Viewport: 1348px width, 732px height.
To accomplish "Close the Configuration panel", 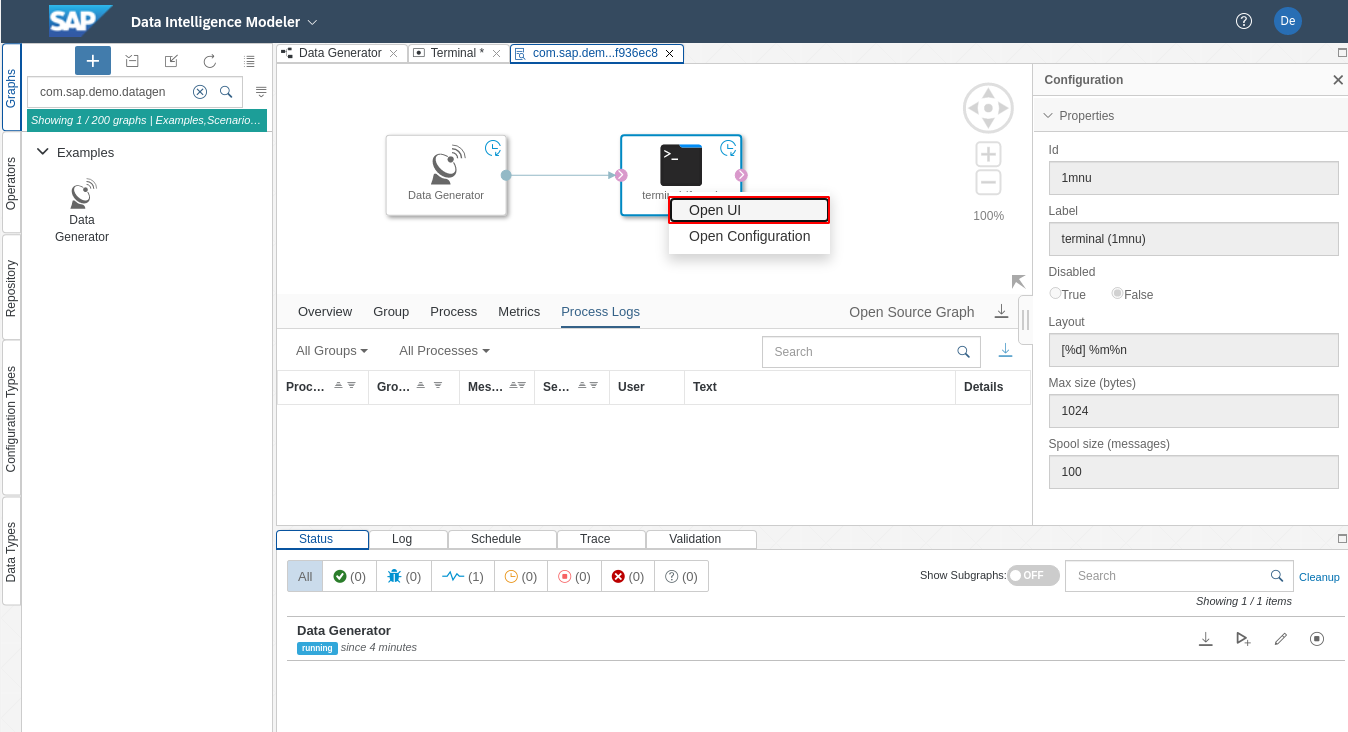I will tap(1338, 80).
